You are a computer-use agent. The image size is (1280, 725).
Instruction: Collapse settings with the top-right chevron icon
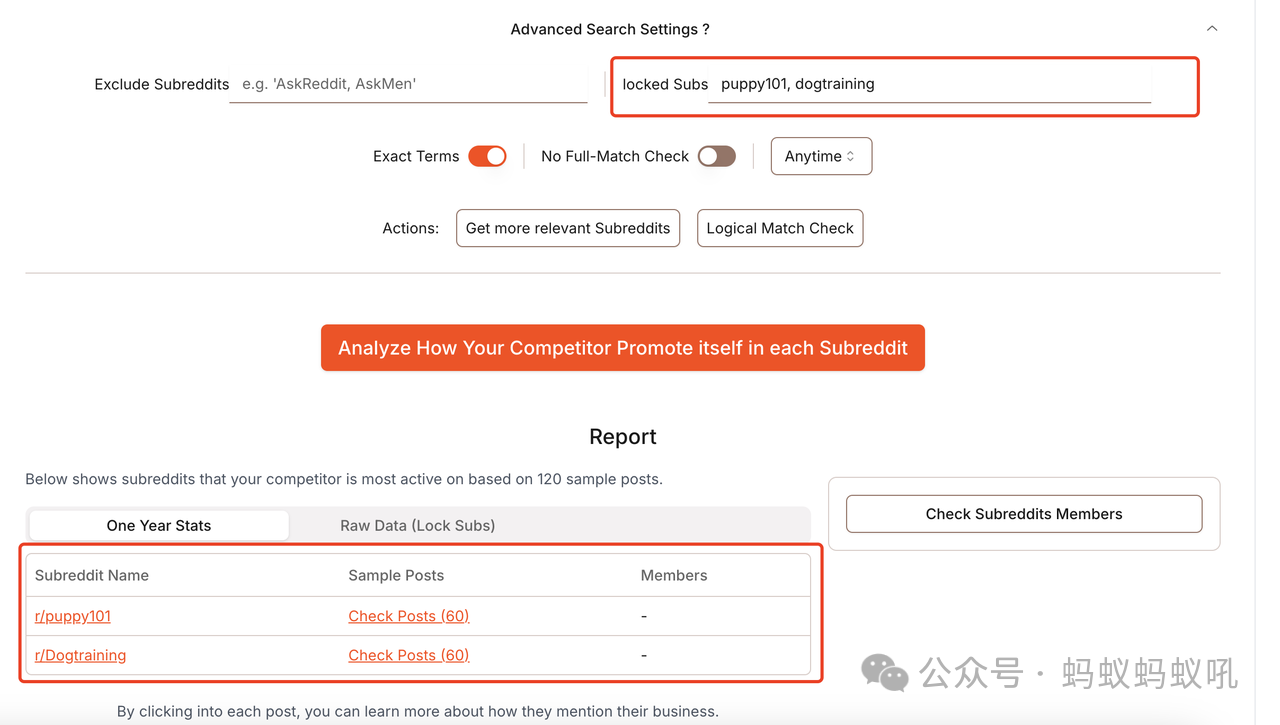1212,29
